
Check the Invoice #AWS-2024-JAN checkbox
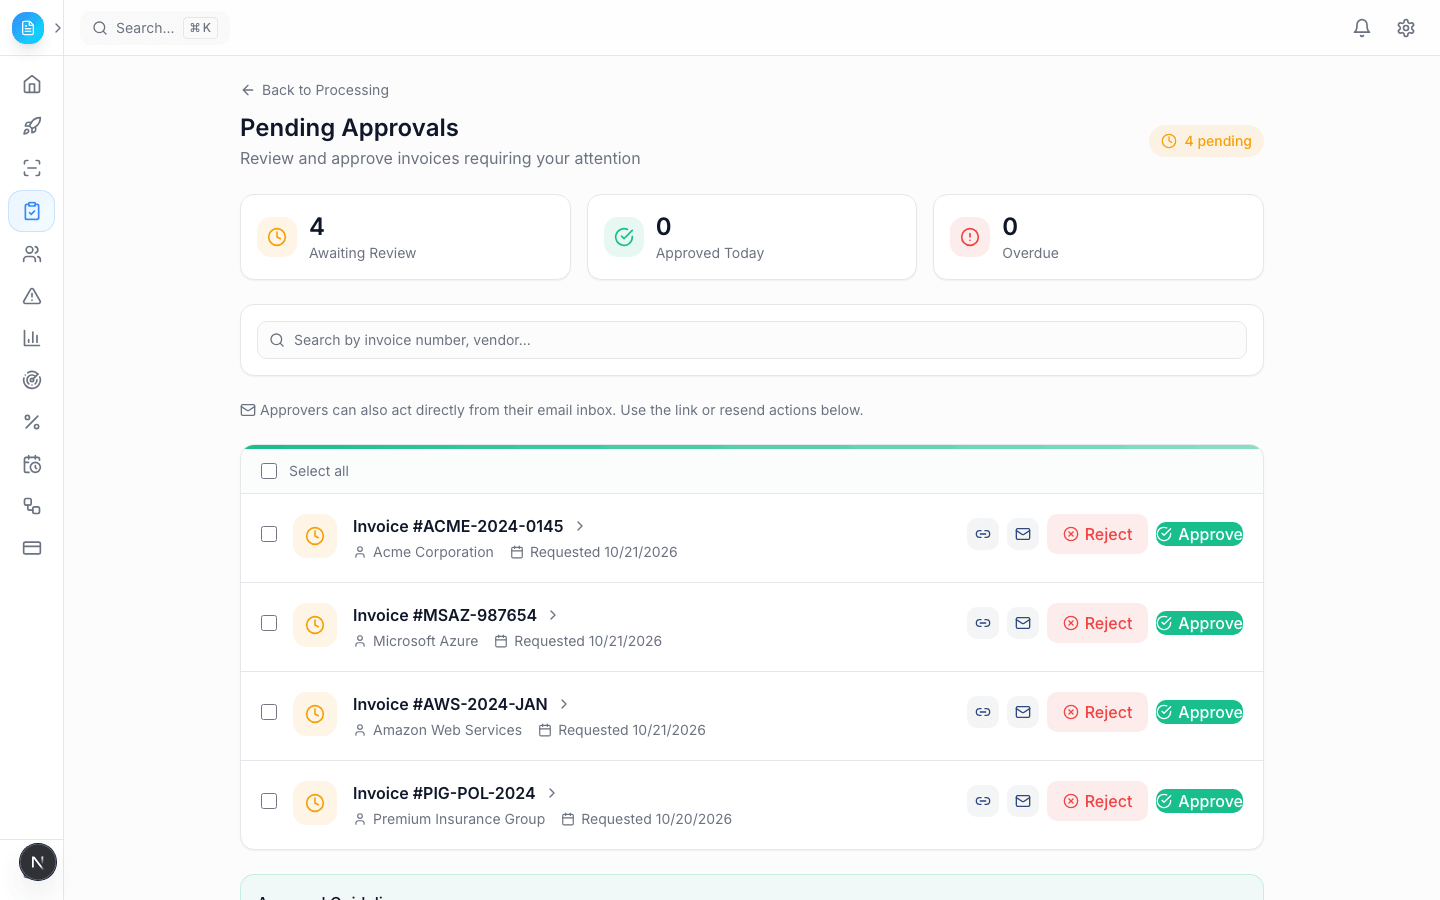(269, 712)
